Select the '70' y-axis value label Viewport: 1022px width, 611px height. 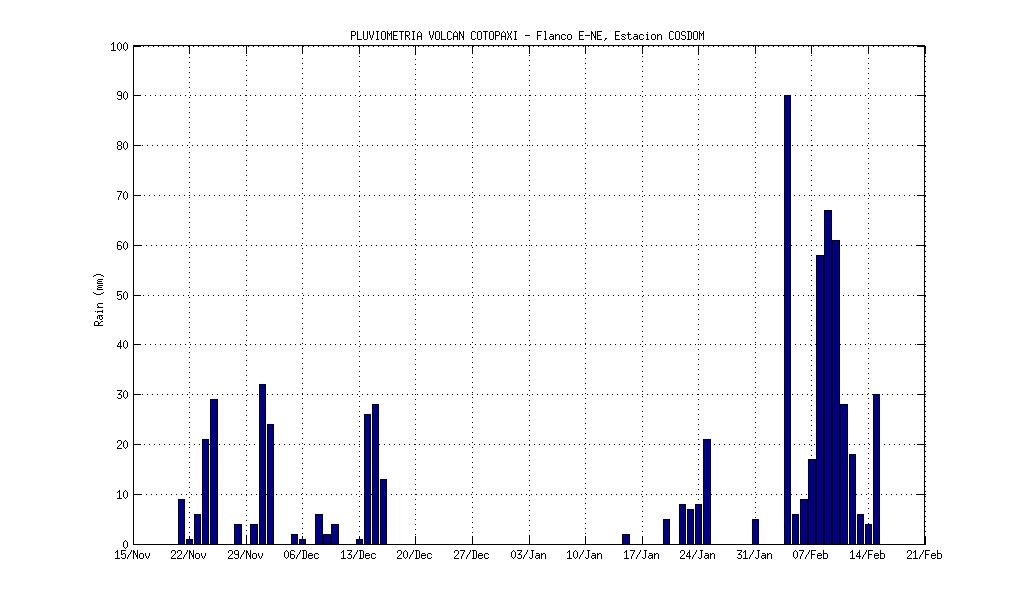coord(123,196)
